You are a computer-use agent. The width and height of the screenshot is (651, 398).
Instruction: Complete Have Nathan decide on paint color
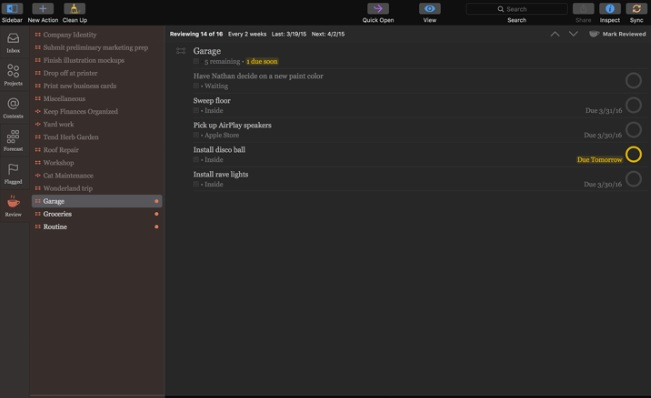633,81
